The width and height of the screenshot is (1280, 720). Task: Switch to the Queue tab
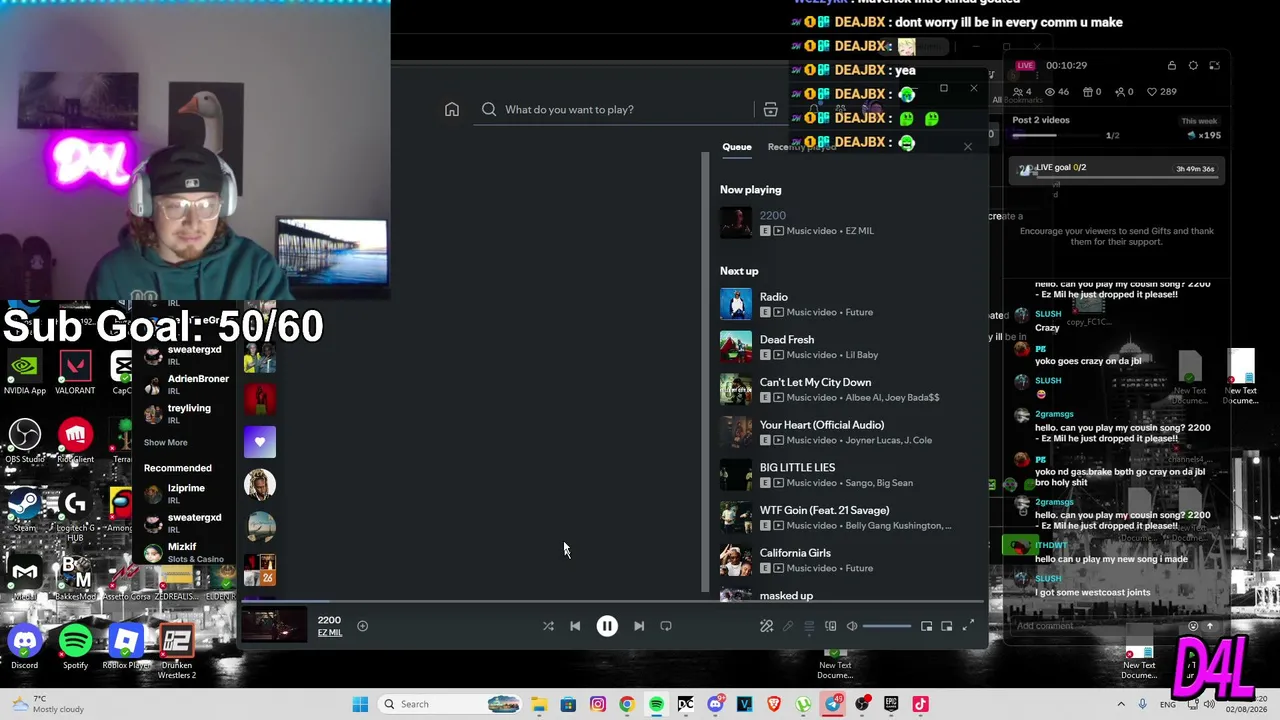coord(737,147)
